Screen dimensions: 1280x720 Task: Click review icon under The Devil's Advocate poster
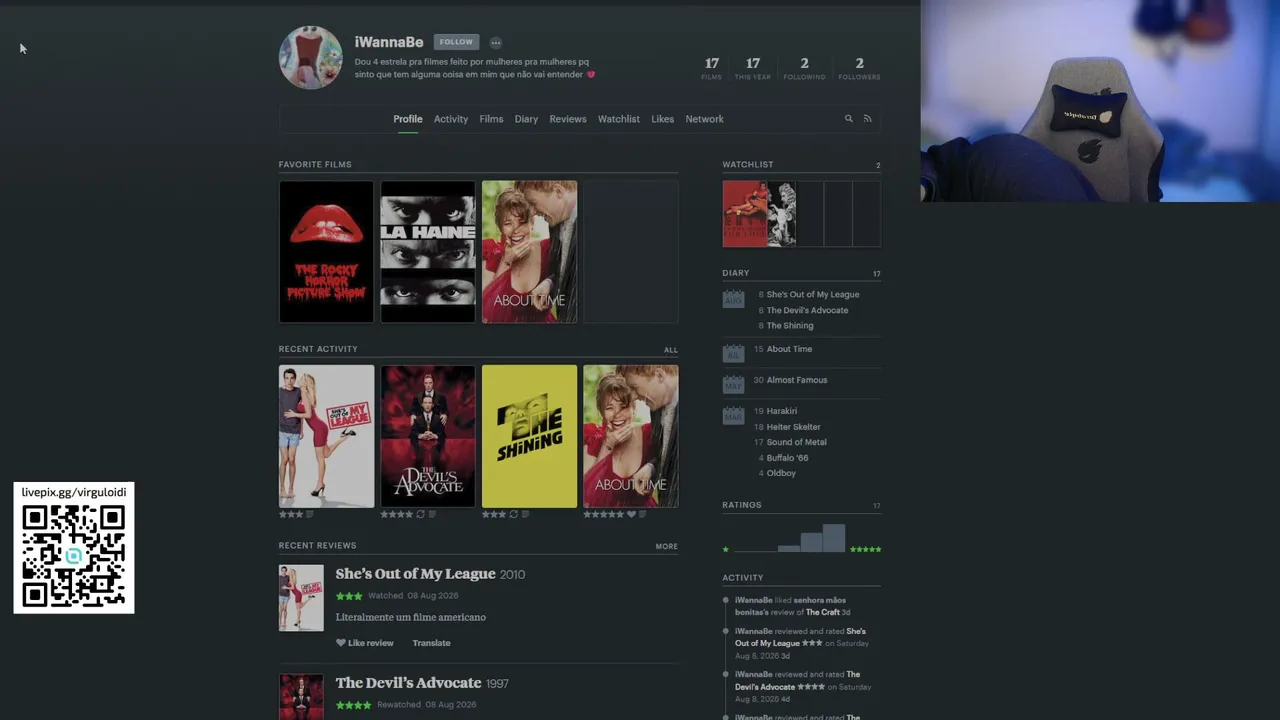tap(432, 515)
